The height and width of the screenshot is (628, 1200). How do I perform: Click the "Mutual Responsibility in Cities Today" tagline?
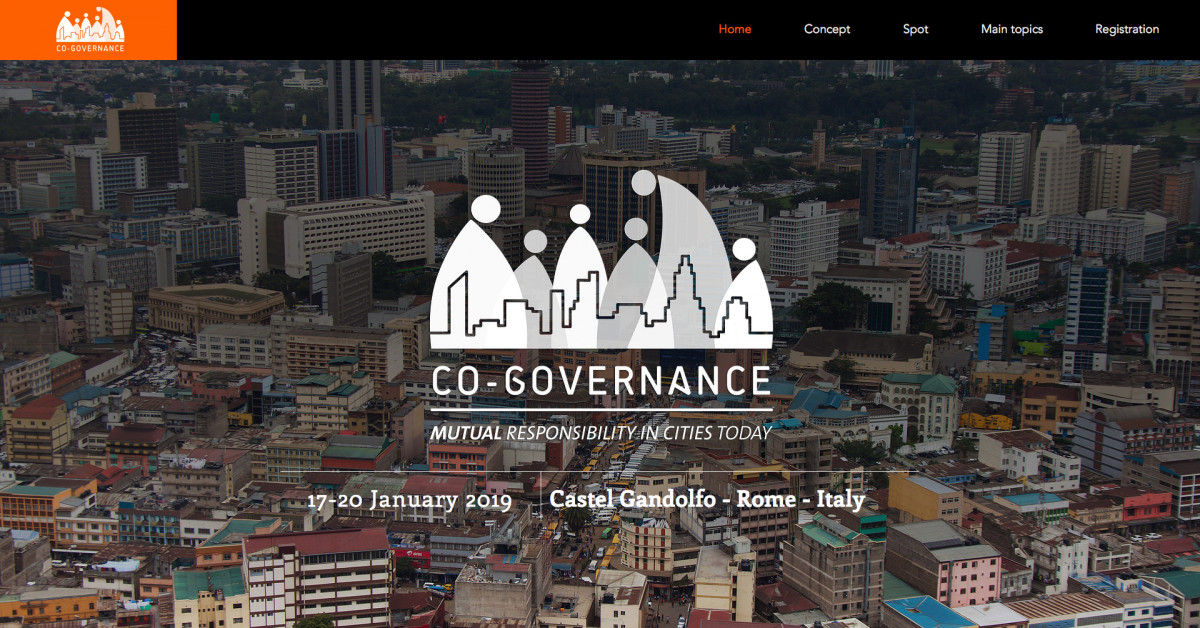pyautogui.click(x=601, y=434)
